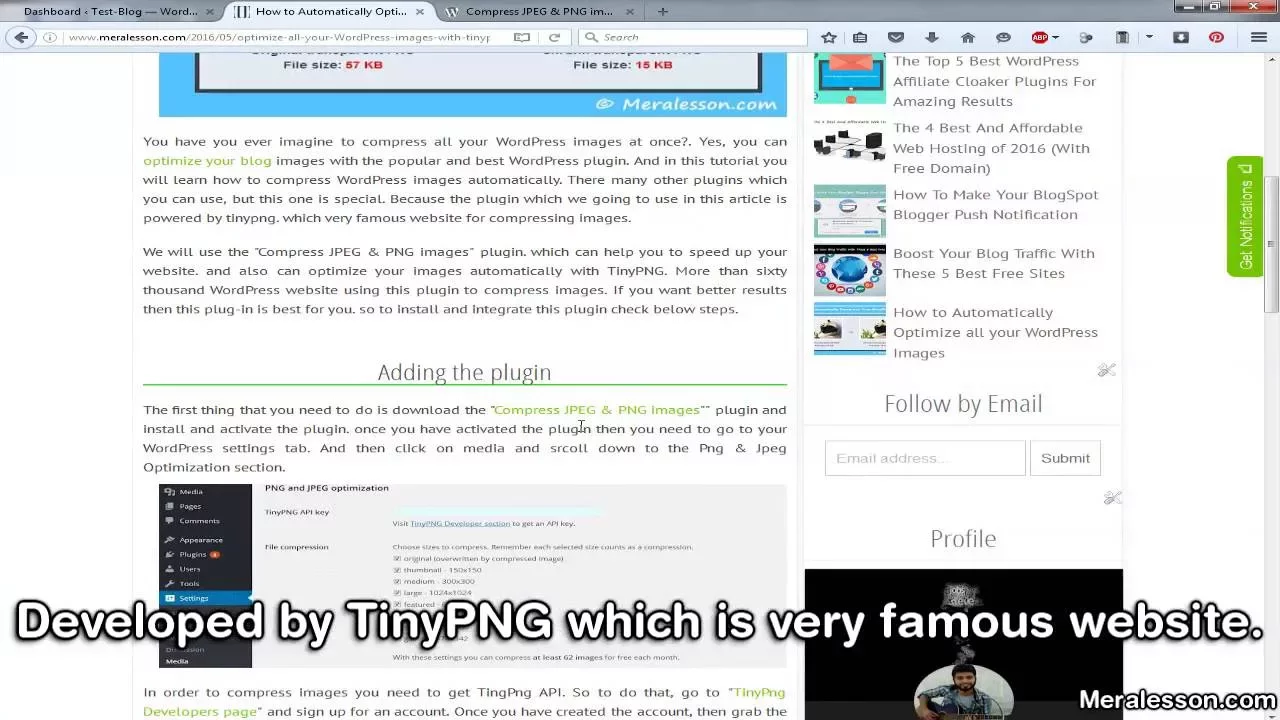
Task: Click the Adblock Plus ABP icon
Action: coord(1040,37)
